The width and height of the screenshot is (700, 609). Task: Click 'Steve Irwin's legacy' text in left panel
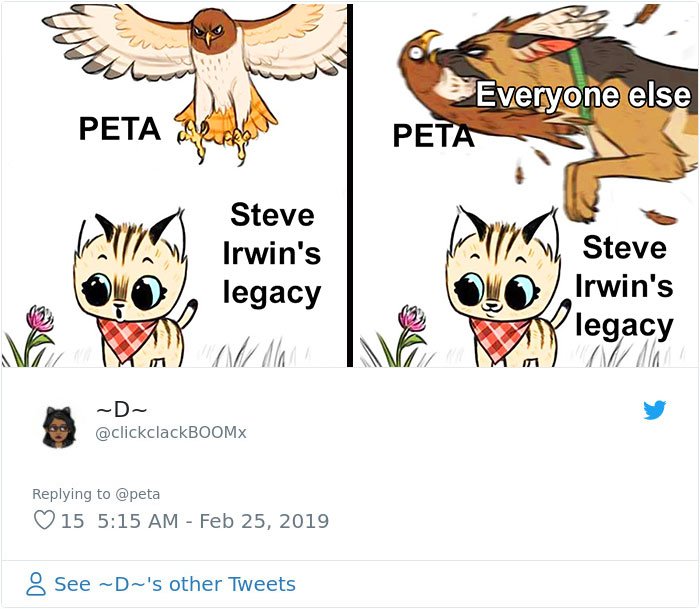click(x=272, y=254)
